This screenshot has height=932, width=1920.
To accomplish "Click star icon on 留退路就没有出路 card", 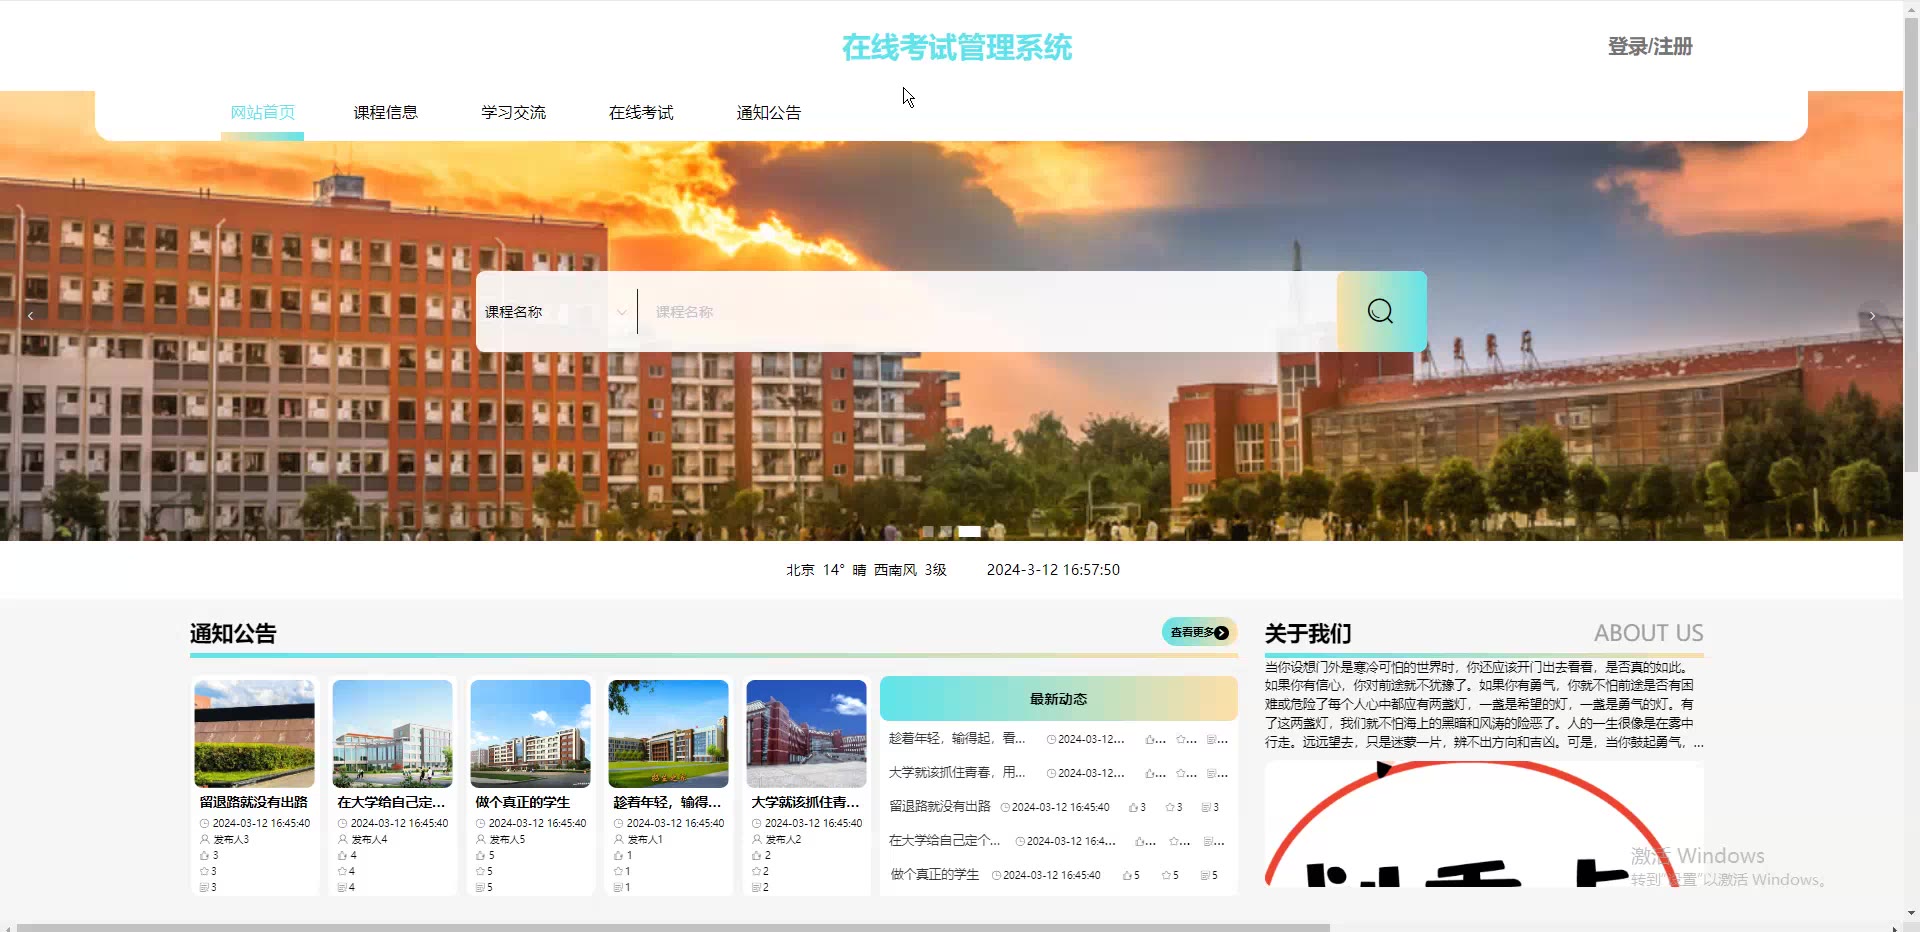I will [204, 872].
